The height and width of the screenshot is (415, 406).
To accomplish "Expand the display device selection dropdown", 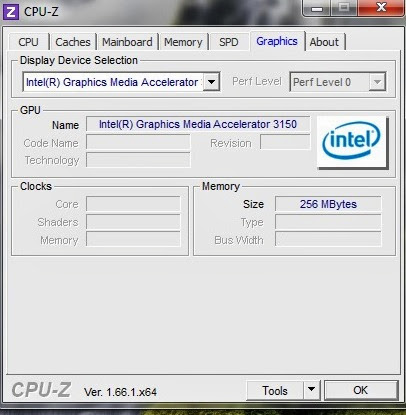I will tap(212, 82).
